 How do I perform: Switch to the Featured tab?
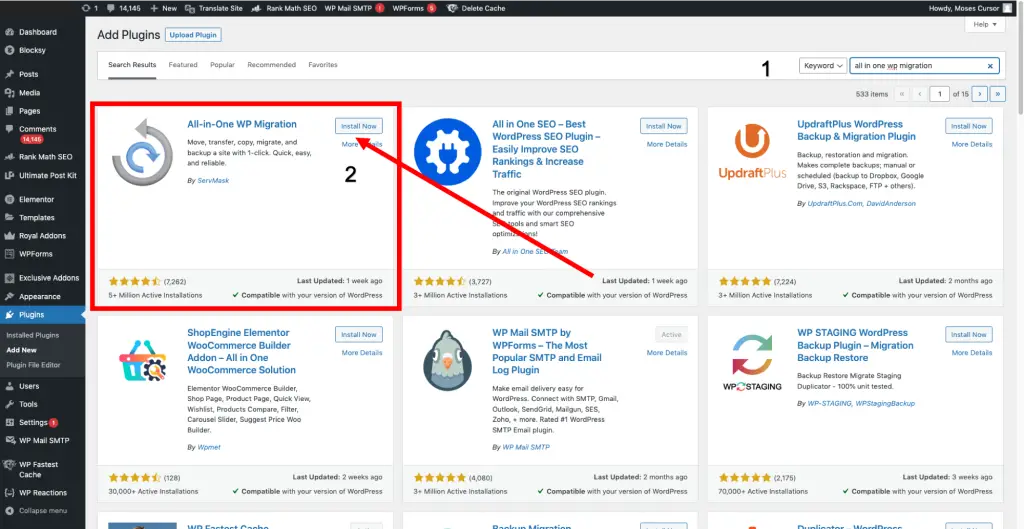[183, 65]
